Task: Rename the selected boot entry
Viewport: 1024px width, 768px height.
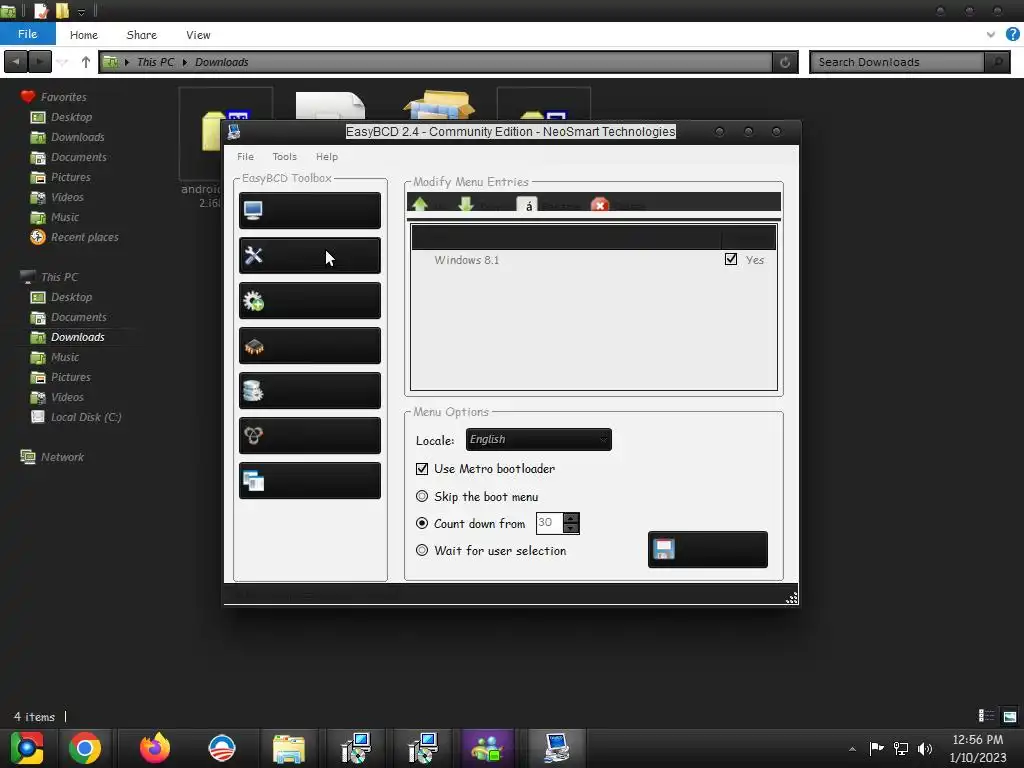Action: [528, 204]
